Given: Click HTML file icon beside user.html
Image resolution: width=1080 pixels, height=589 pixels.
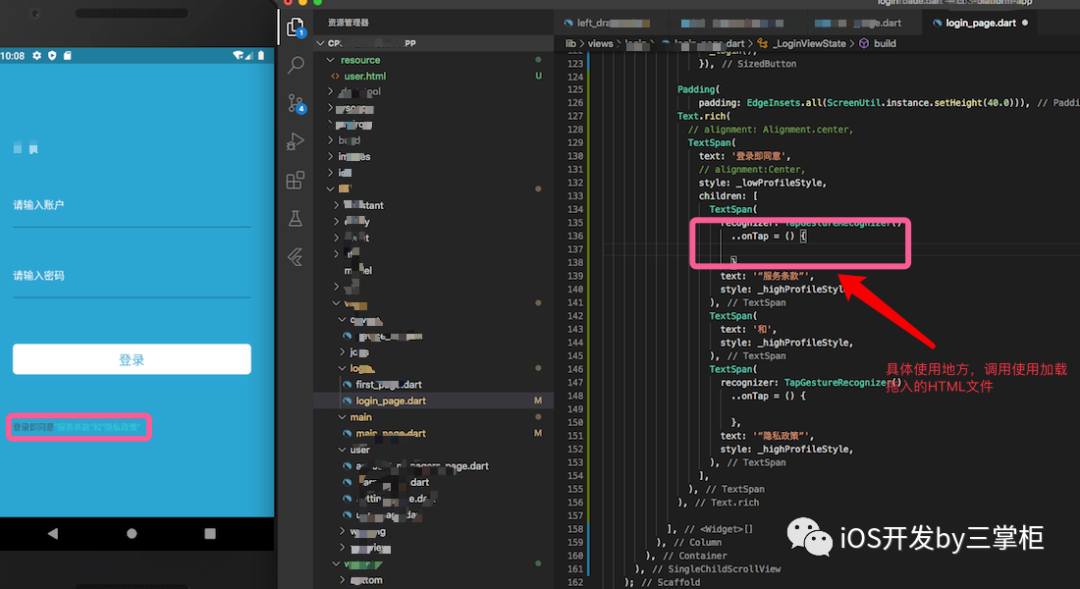Looking at the screenshot, I should pos(335,76).
